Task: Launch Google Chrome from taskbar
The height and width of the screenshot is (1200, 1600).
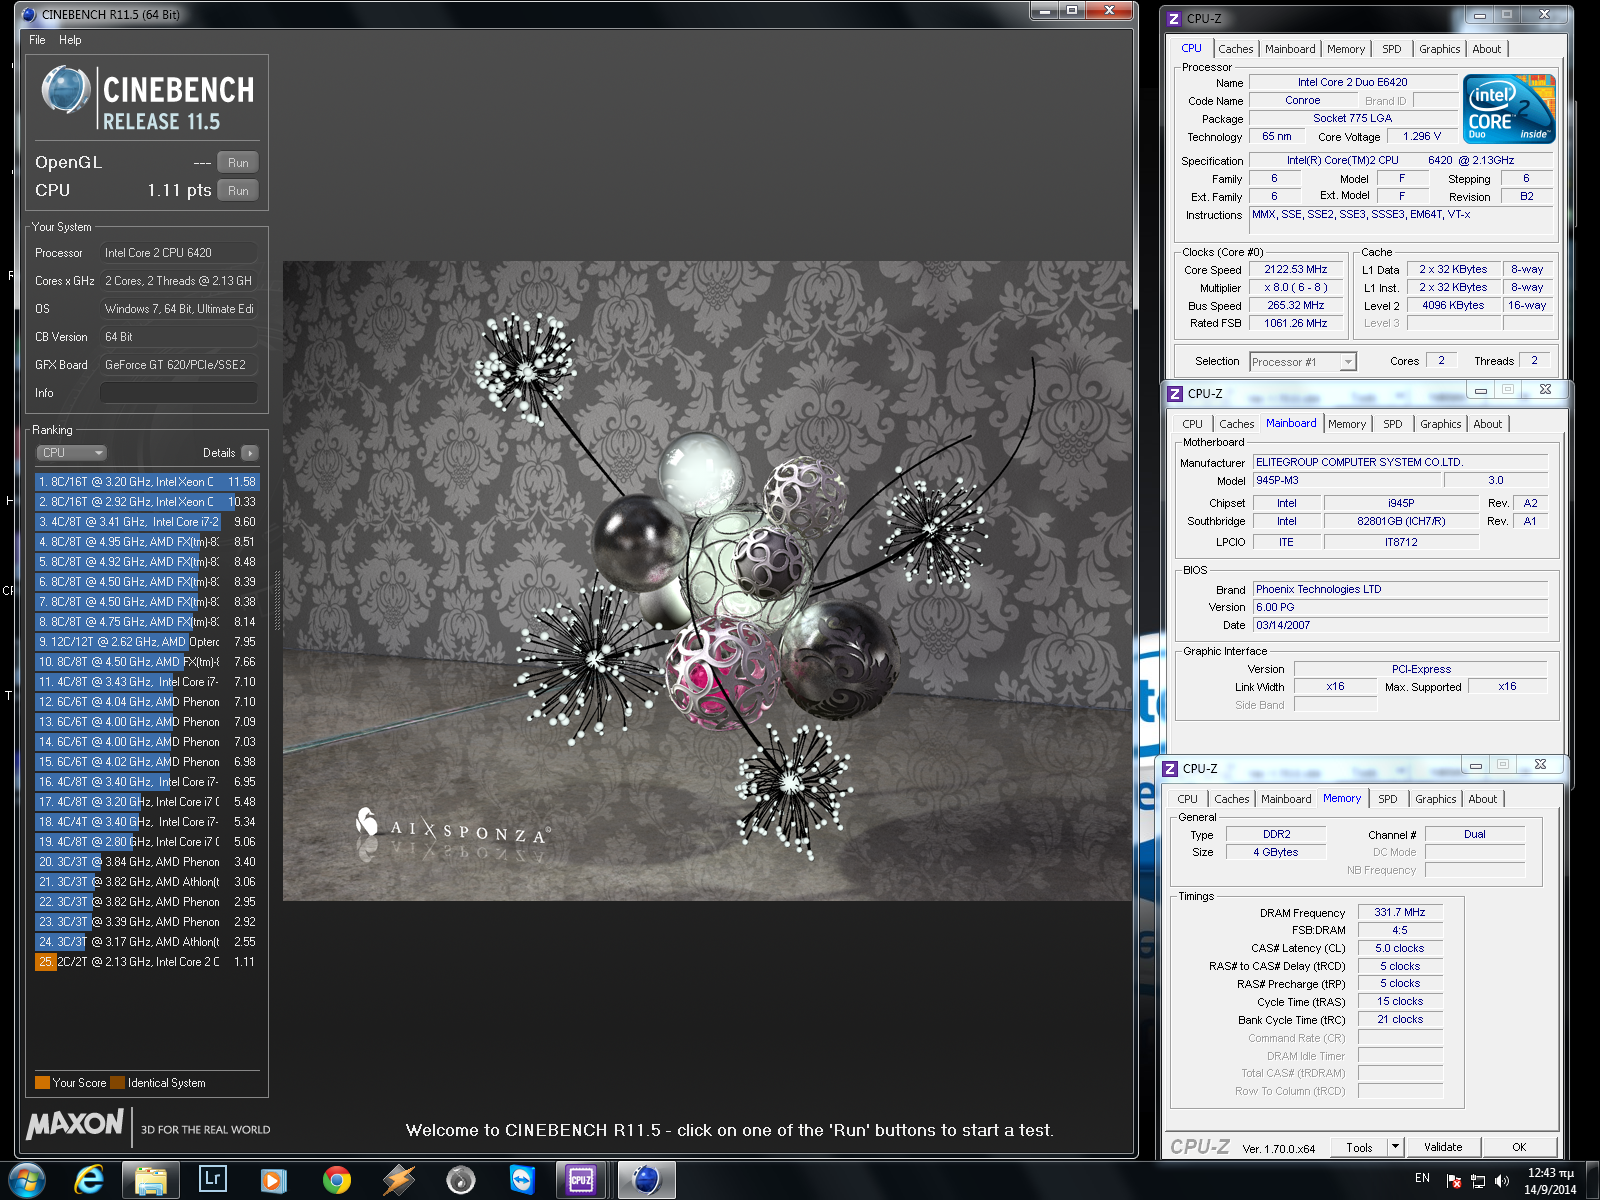Action: click(337, 1180)
